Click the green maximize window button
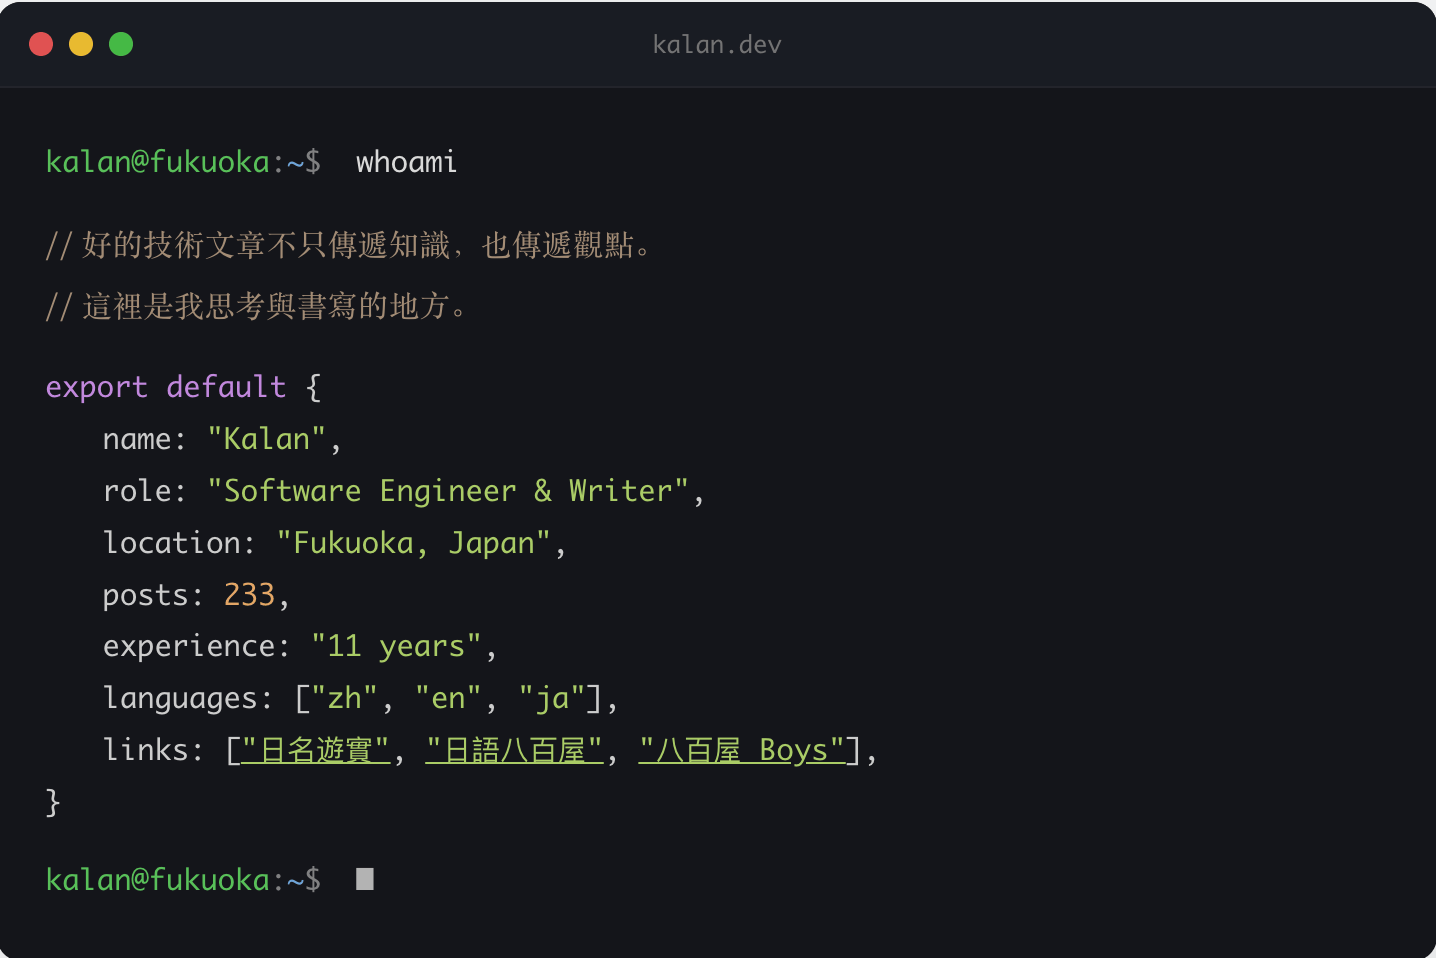The height and width of the screenshot is (958, 1436). [x=121, y=44]
